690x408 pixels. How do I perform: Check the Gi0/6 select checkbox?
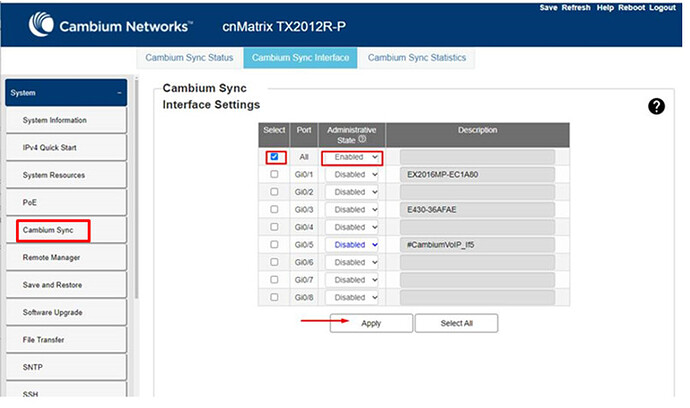(x=274, y=262)
